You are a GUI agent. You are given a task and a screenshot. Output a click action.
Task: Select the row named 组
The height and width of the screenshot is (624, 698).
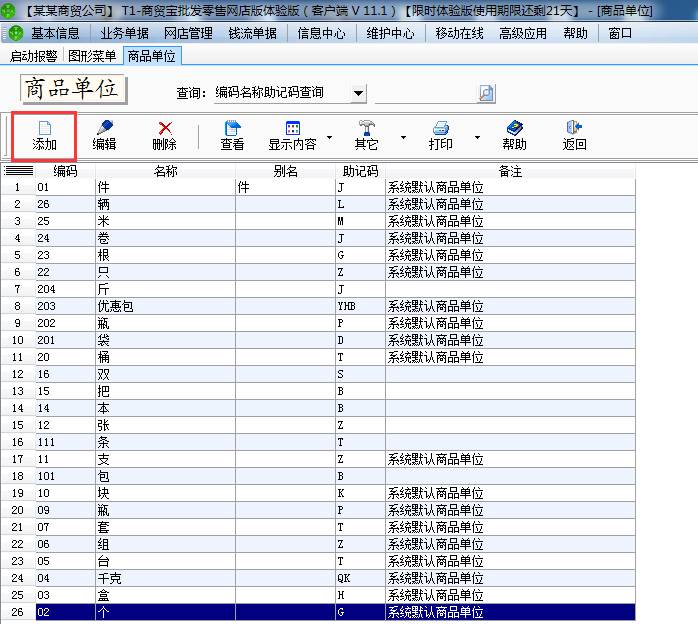click(318, 544)
